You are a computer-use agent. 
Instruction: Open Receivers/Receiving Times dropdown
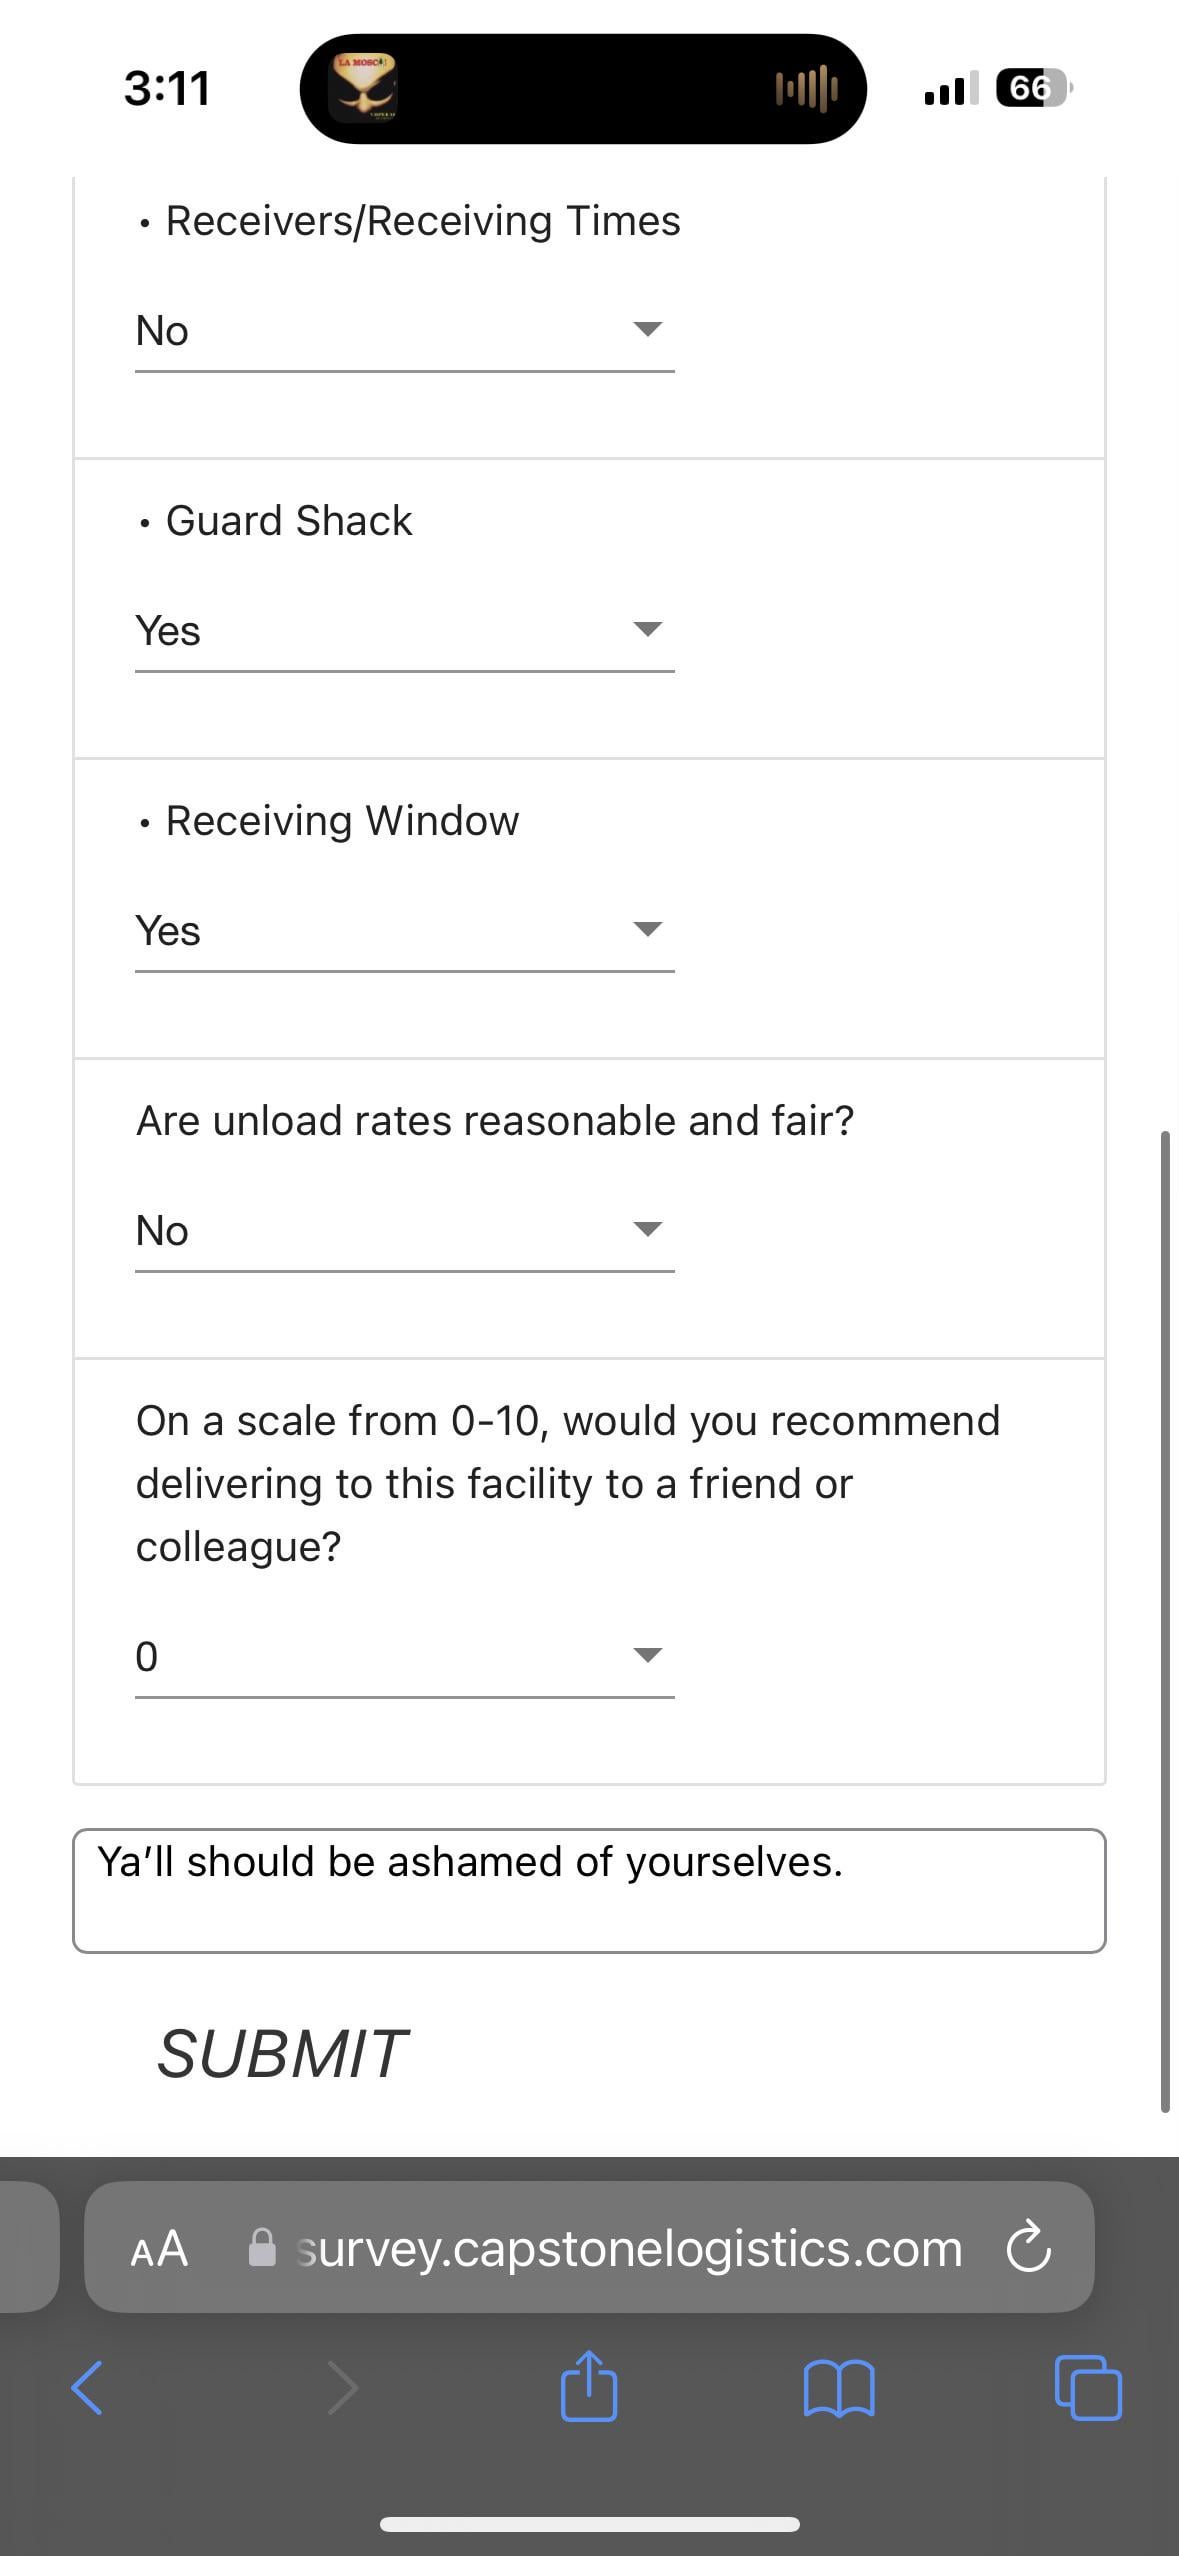[405, 331]
